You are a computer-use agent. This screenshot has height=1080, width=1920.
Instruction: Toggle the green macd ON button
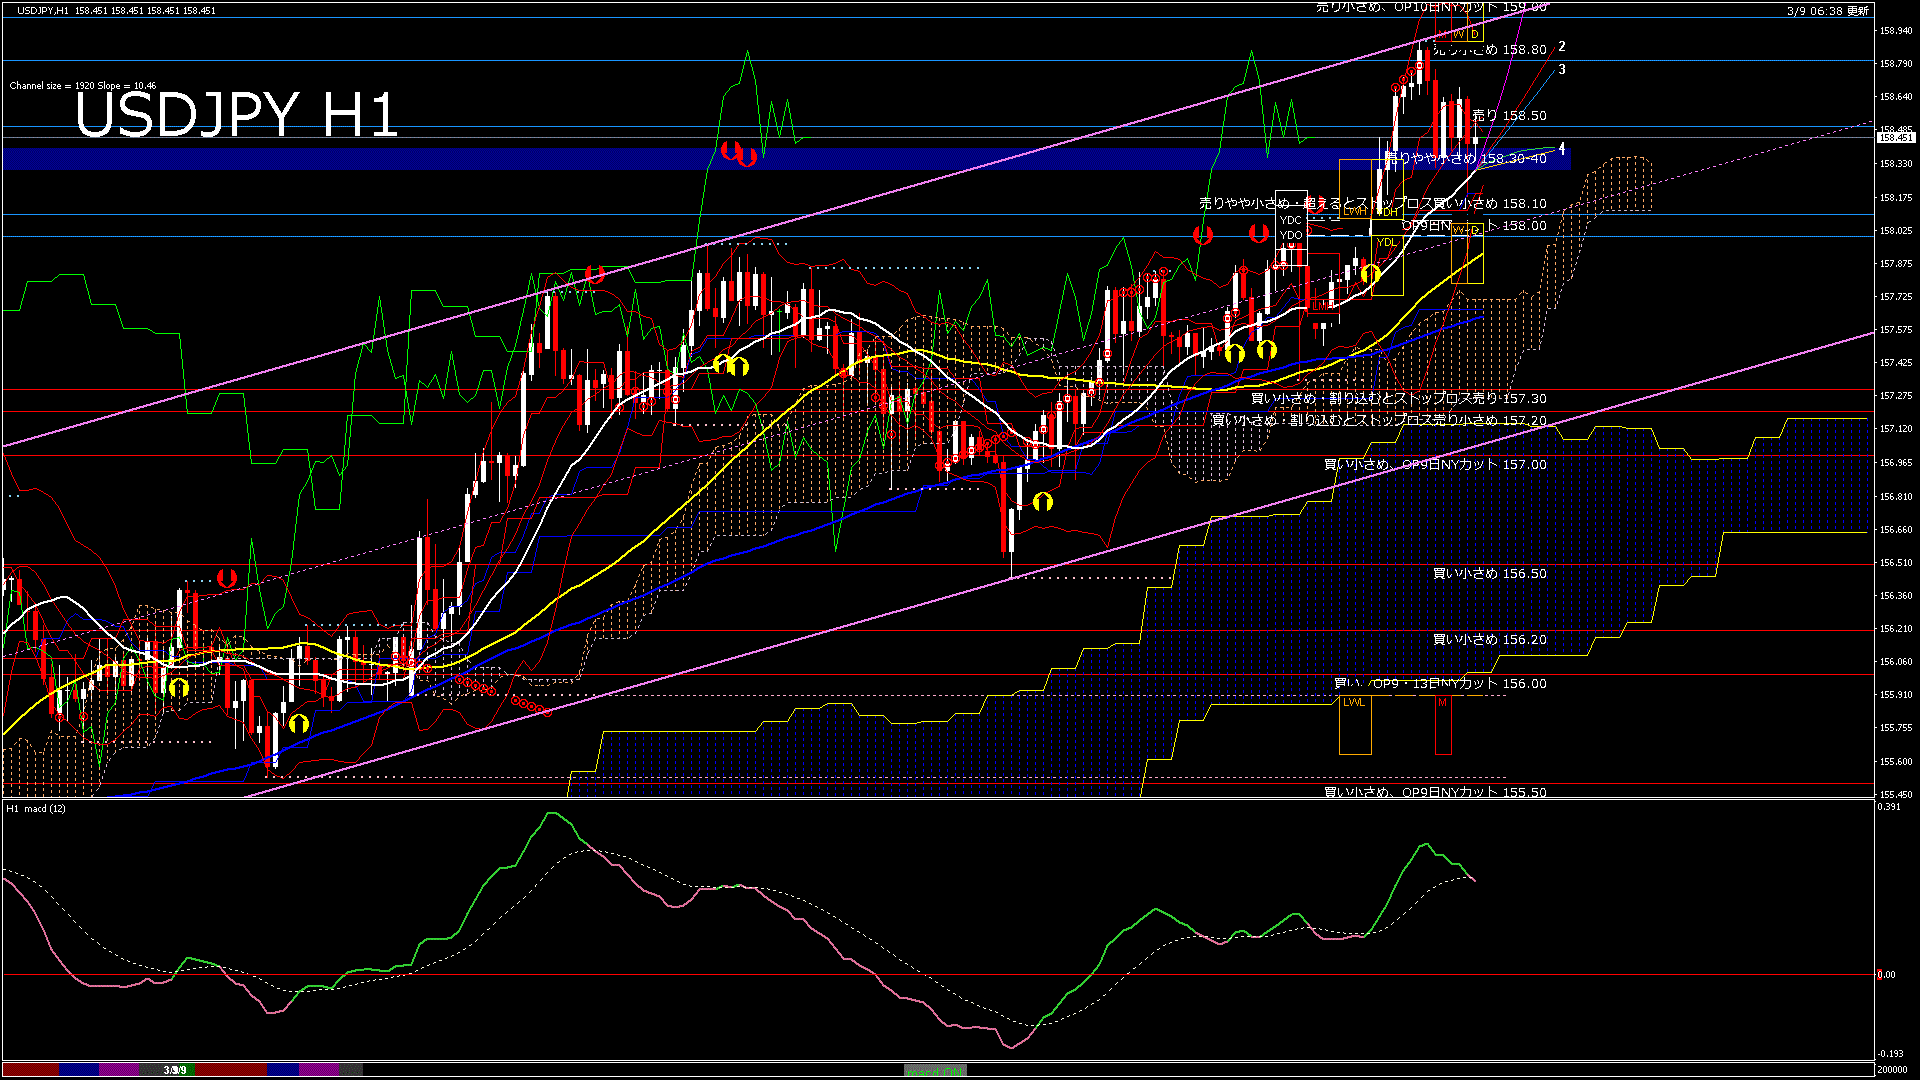tap(935, 1070)
